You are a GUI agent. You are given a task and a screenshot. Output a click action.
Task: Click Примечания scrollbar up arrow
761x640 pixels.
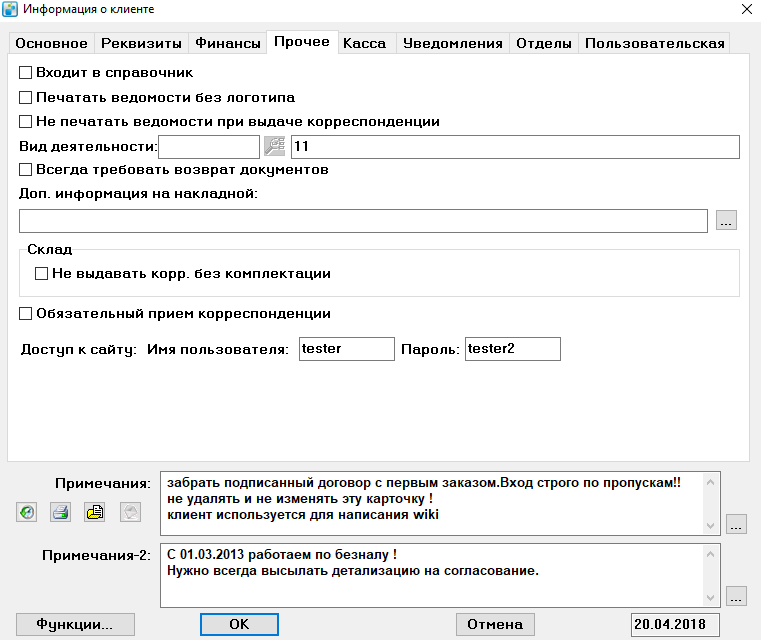(711, 482)
